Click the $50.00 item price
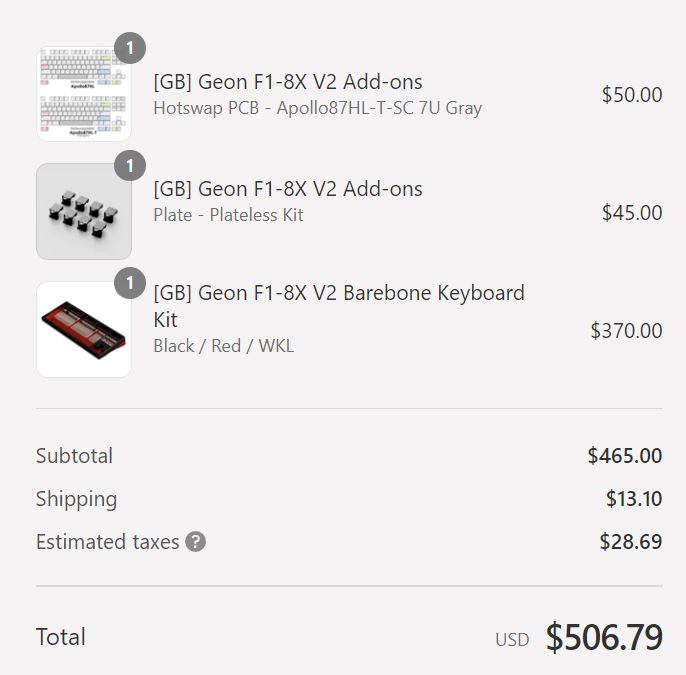This screenshot has height=675, width=686. click(x=631, y=95)
